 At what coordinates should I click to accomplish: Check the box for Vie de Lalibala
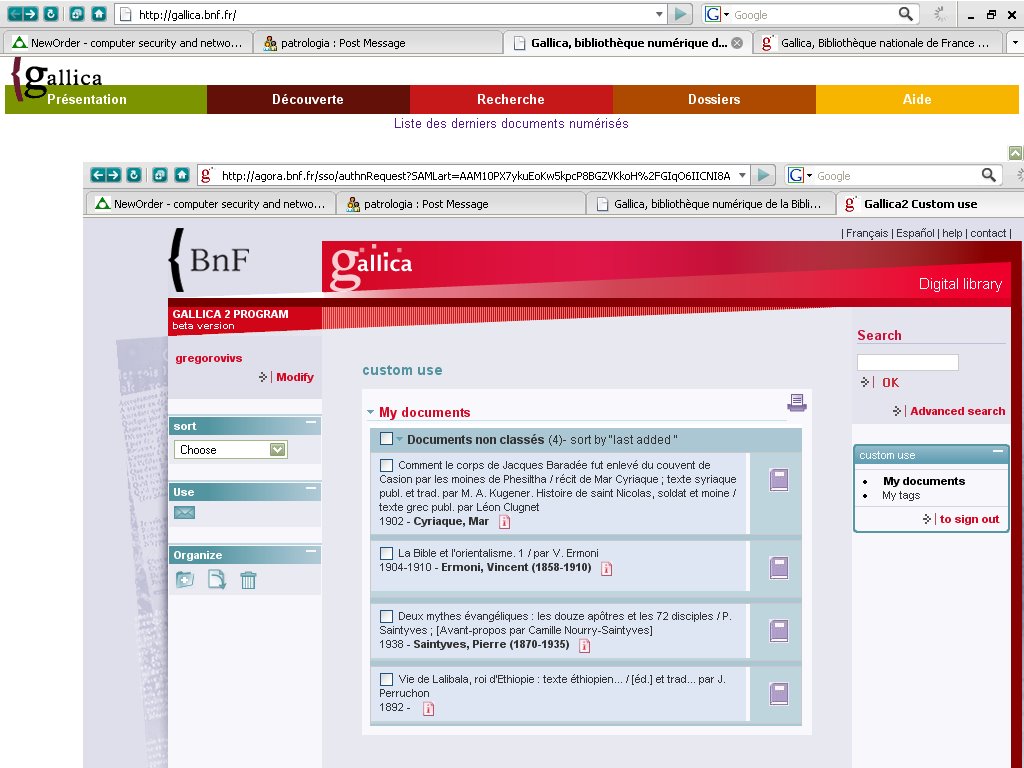[x=387, y=679]
